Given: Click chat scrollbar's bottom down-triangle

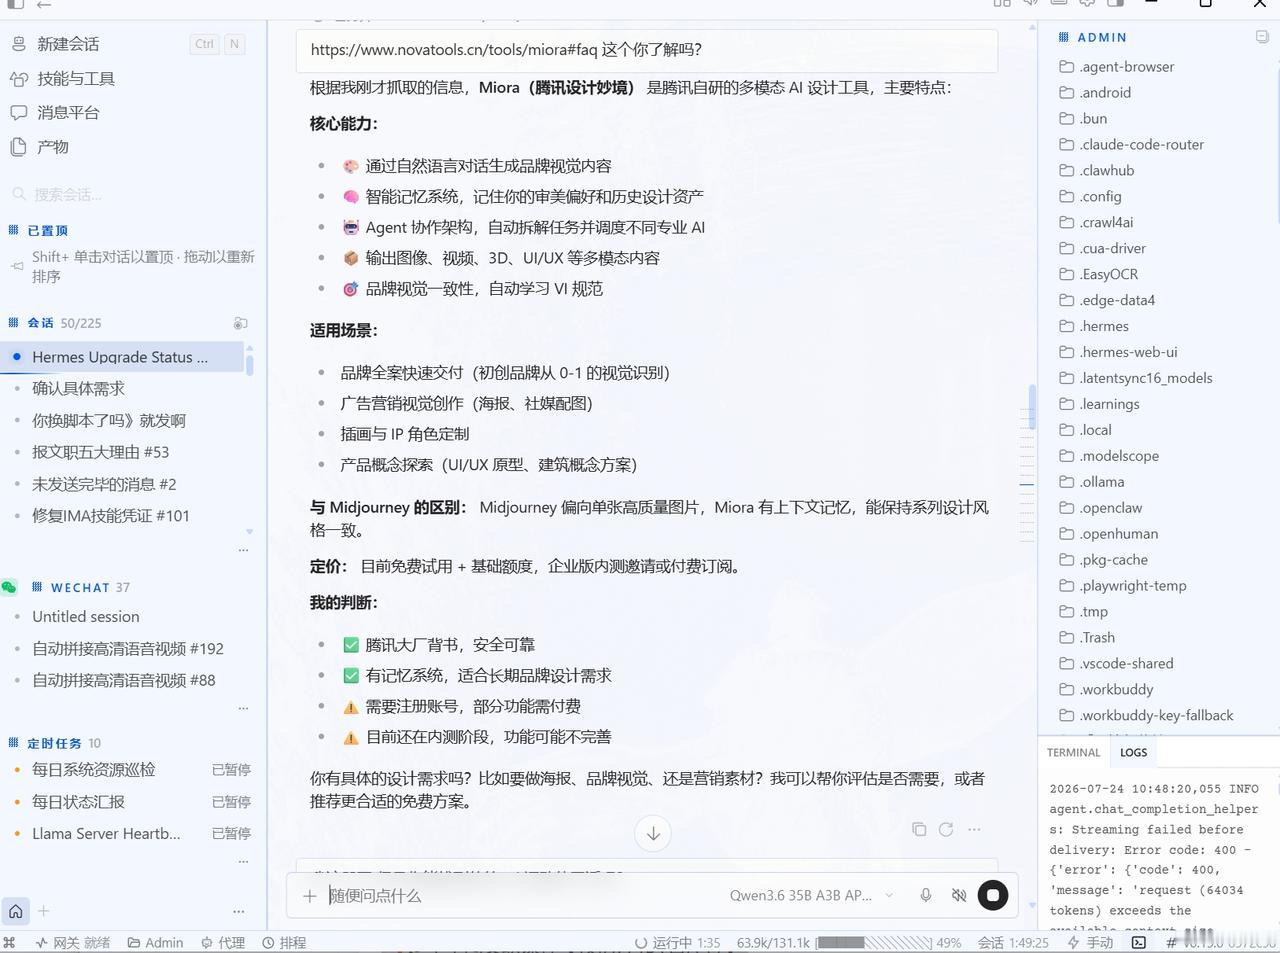Looking at the screenshot, I should tap(1032, 906).
